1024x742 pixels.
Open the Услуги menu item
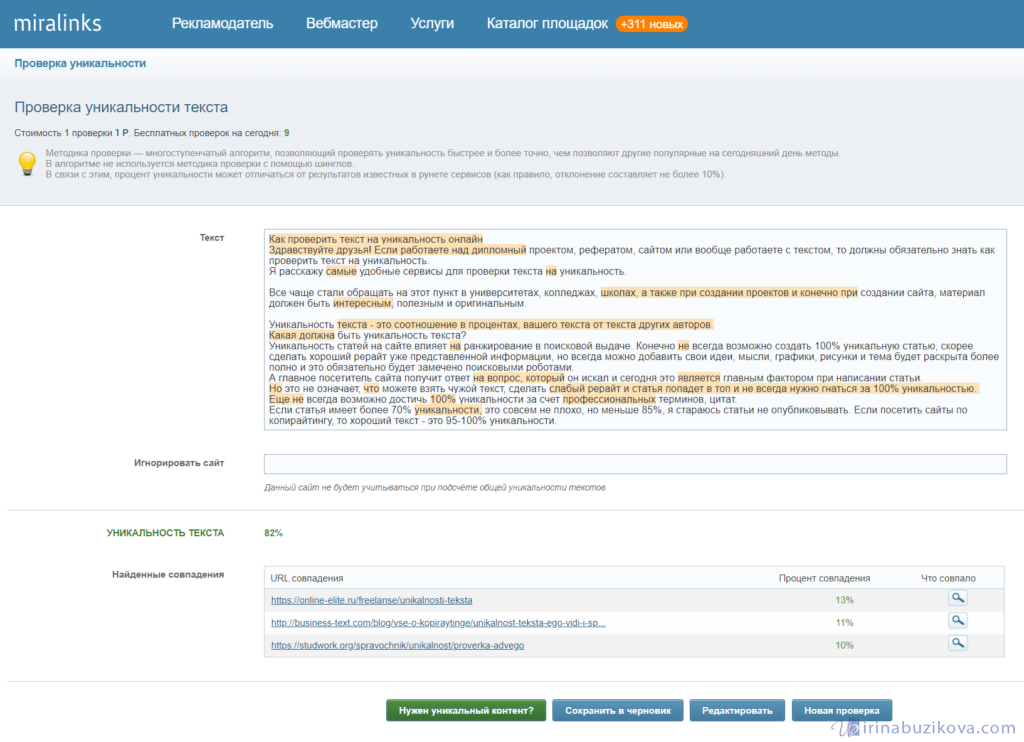pos(432,23)
